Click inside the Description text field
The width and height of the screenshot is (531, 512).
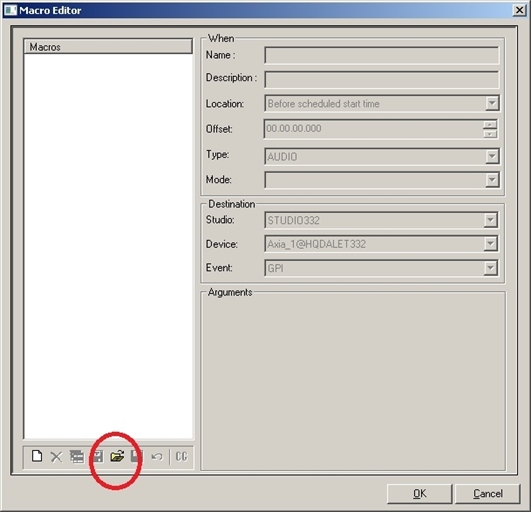pos(381,79)
